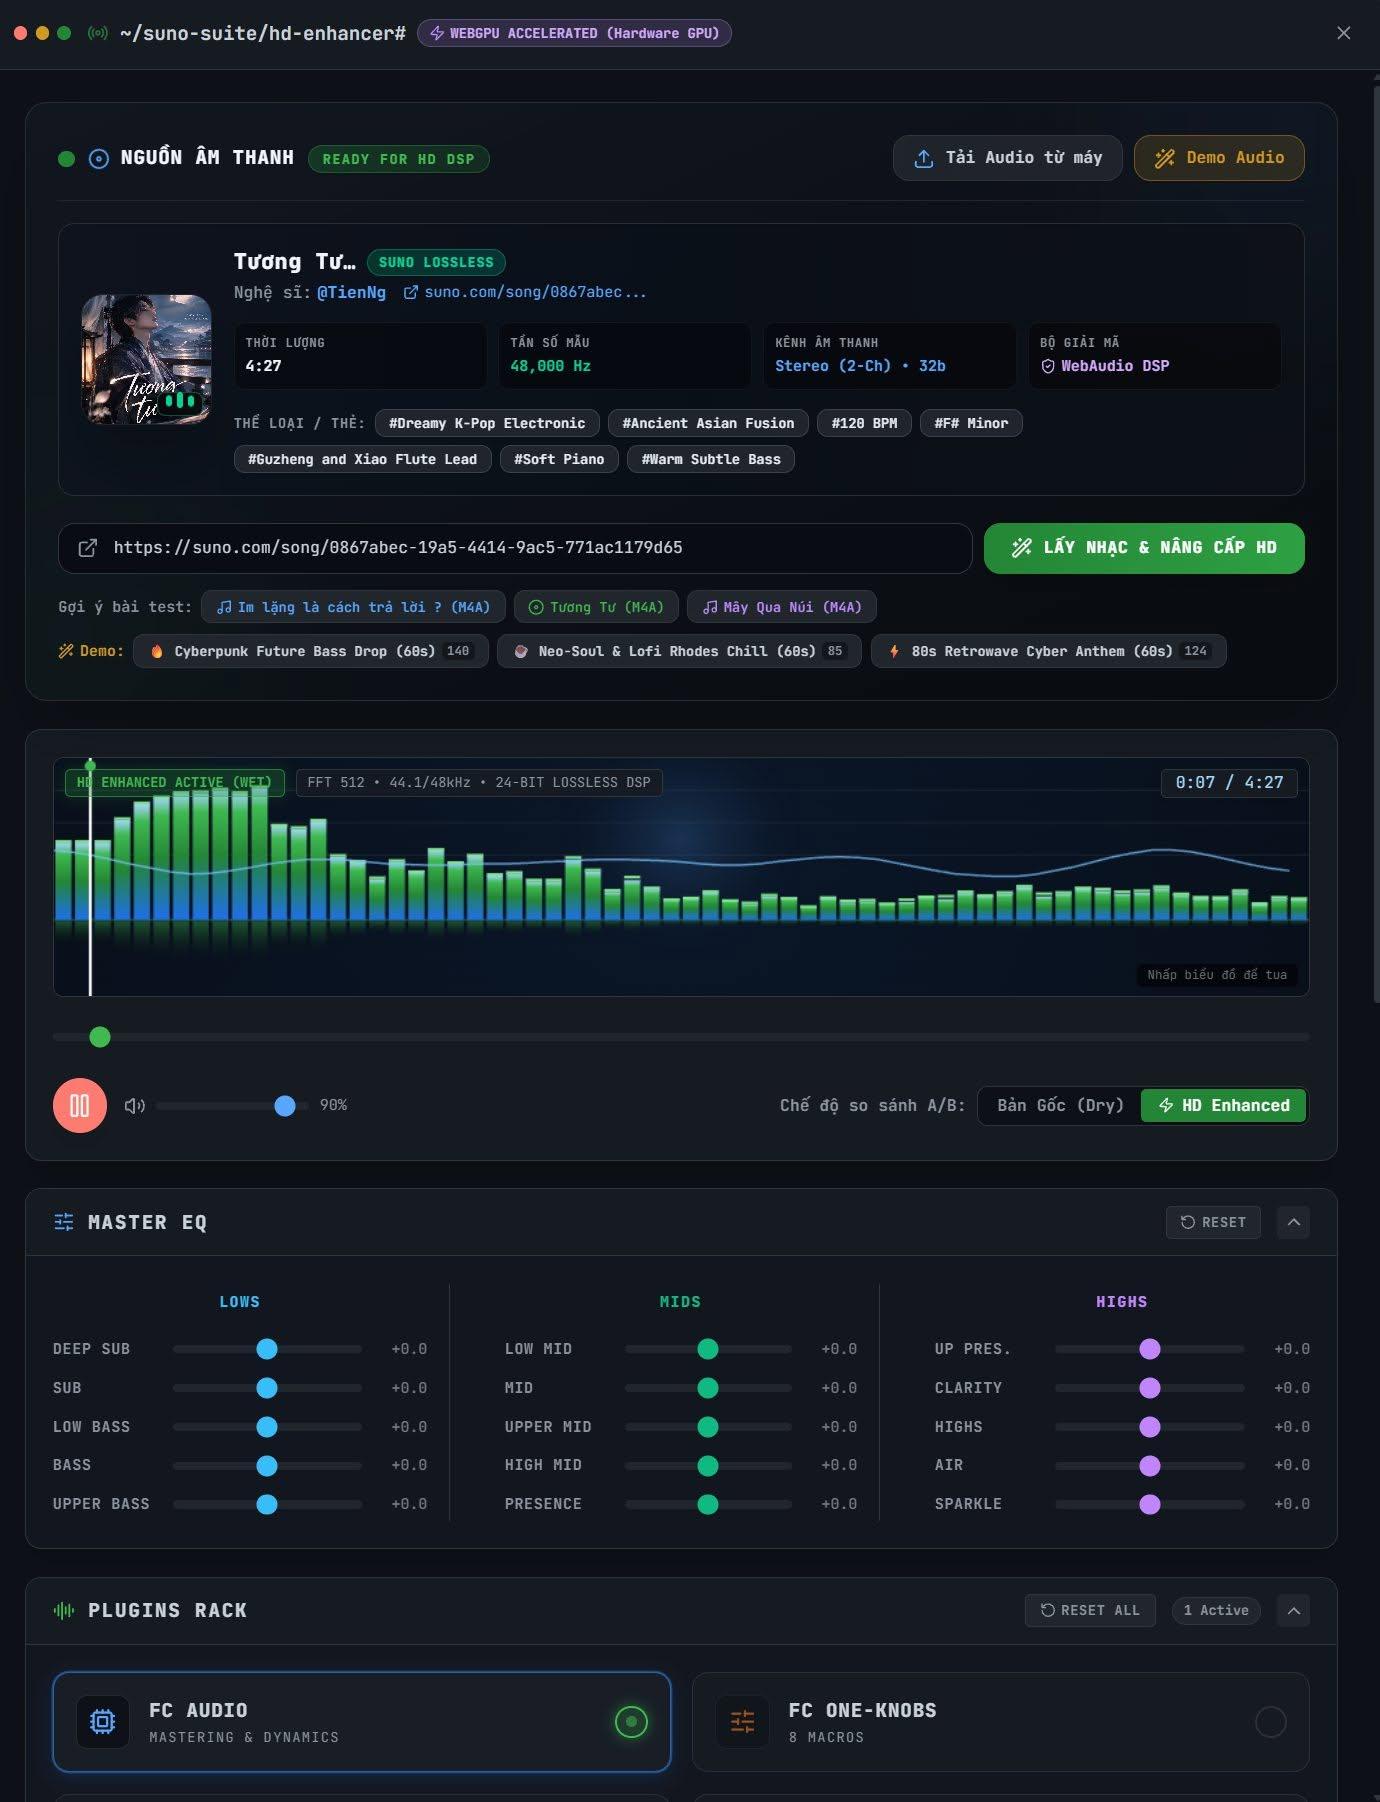The width and height of the screenshot is (1380, 1802).
Task: Select test song Tương Tư (M4A)
Action: click(596, 607)
